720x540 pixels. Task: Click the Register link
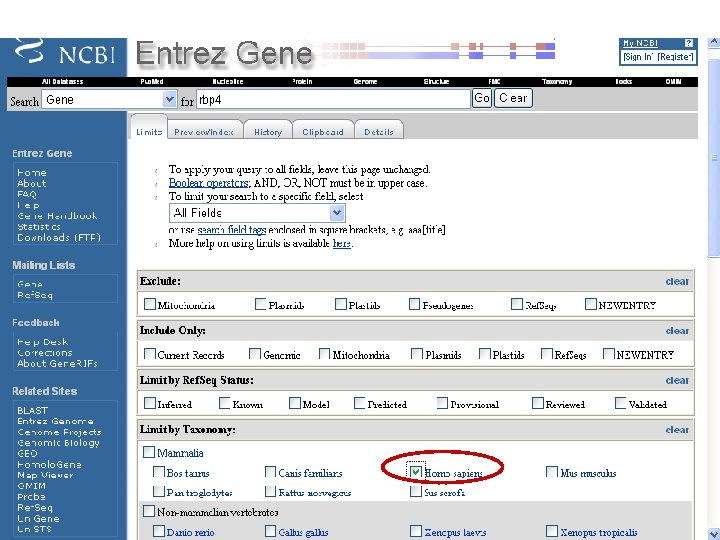676,57
